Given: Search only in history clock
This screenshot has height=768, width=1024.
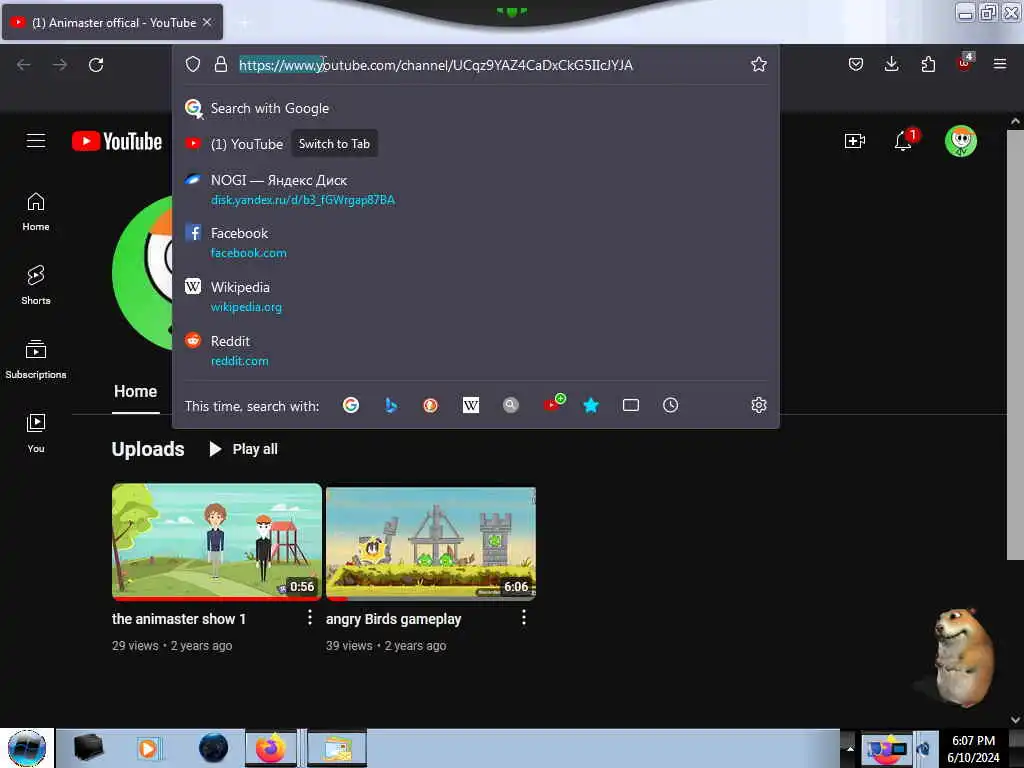Looking at the screenshot, I should click(x=670, y=405).
